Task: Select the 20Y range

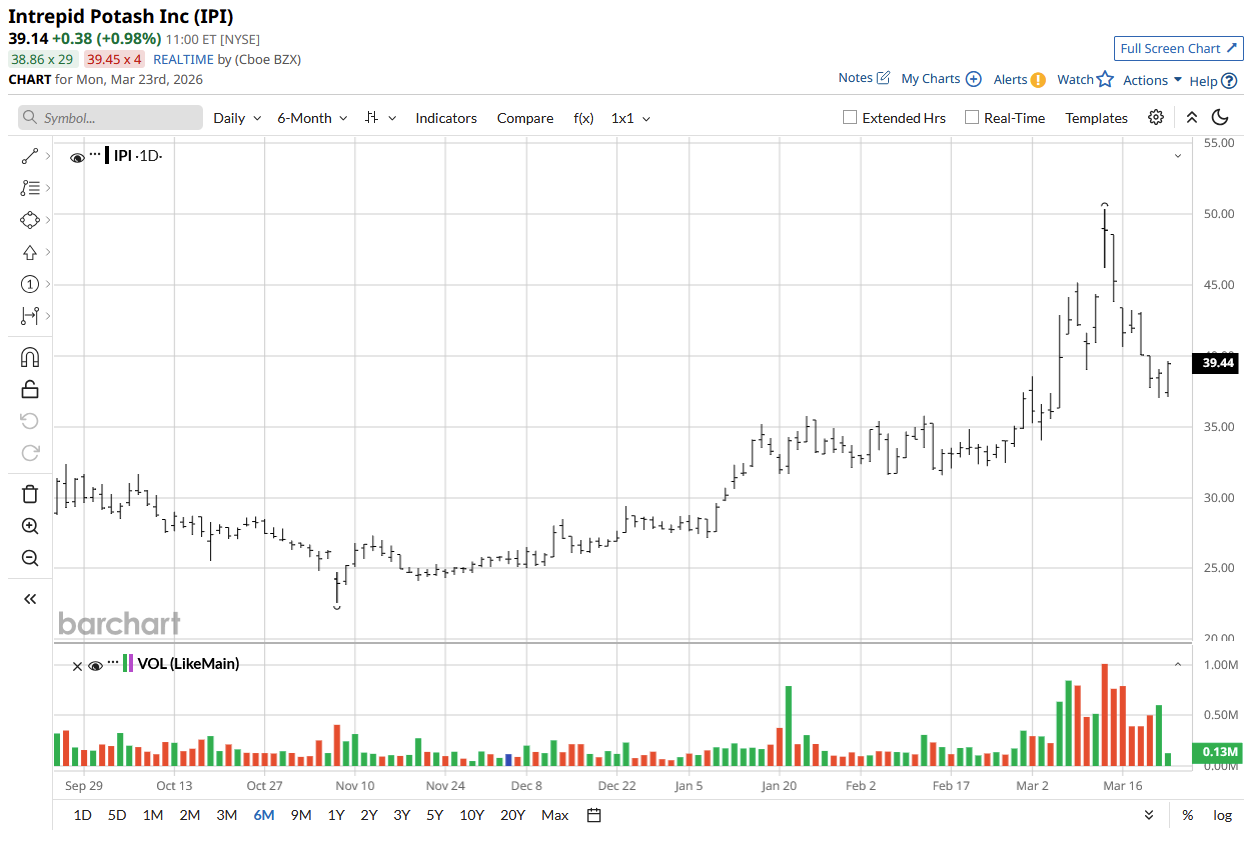Action: (512, 815)
